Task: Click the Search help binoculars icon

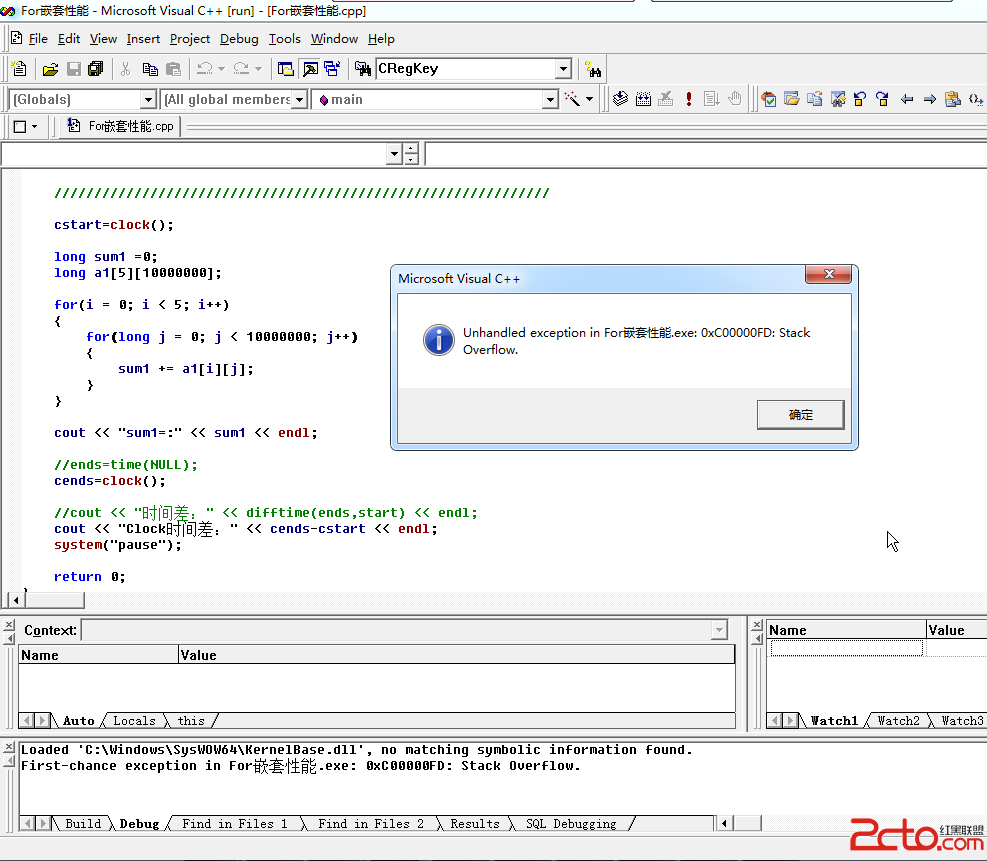Action: pyautogui.click(x=593, y=69)
